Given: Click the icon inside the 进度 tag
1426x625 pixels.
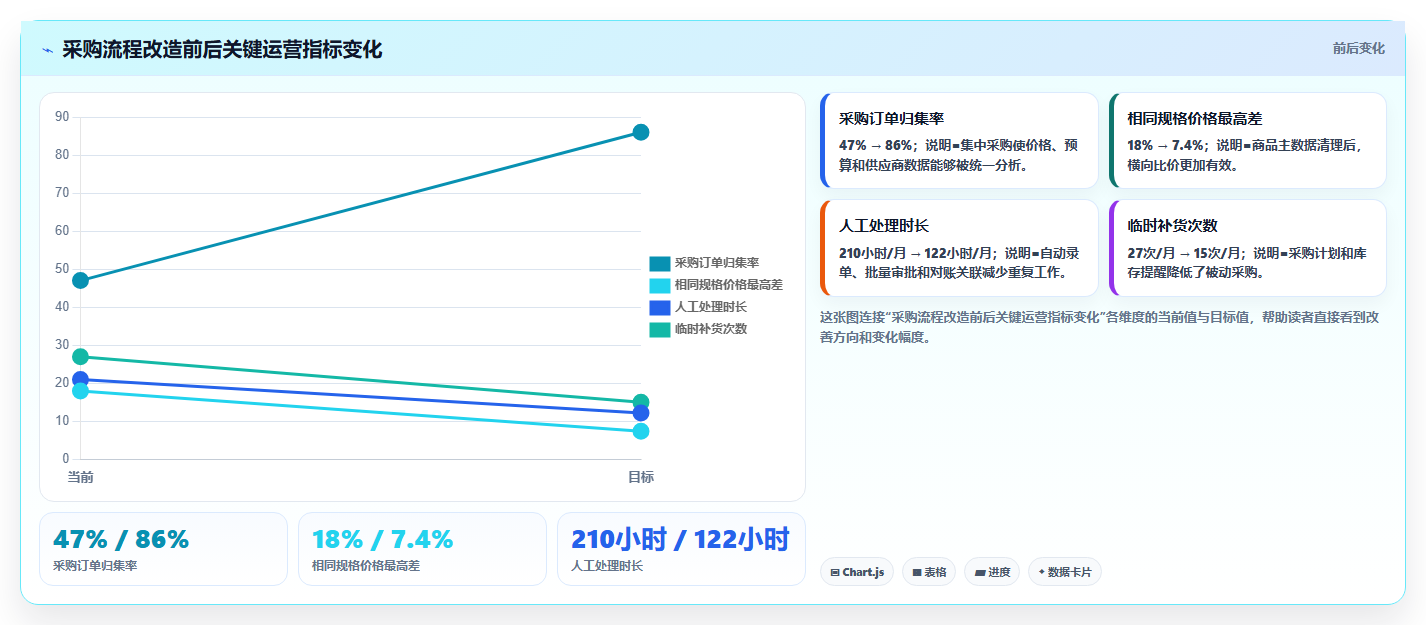Looking at the screenshot, I should [980, 573].
